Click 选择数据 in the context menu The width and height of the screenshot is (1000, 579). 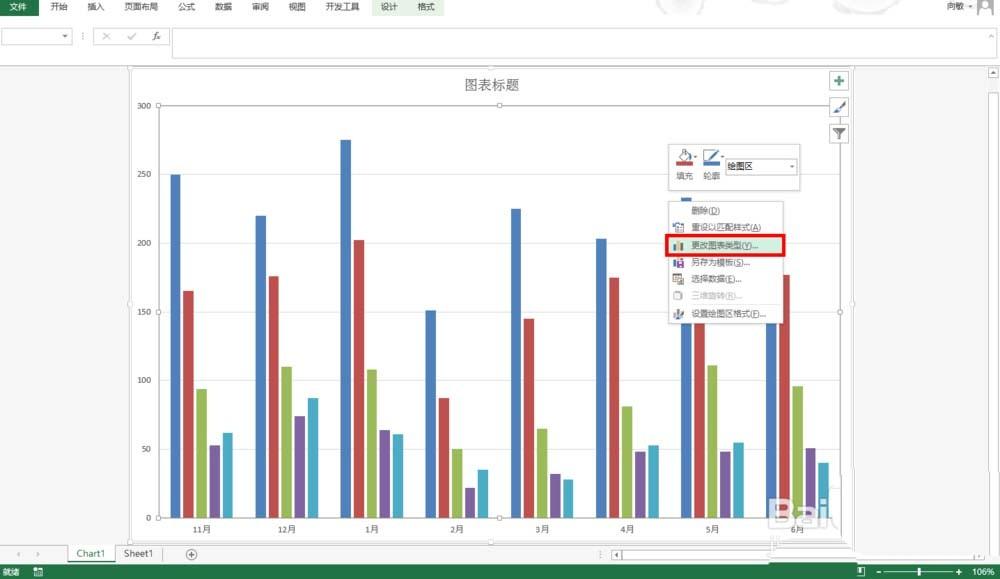pos(710,277)
